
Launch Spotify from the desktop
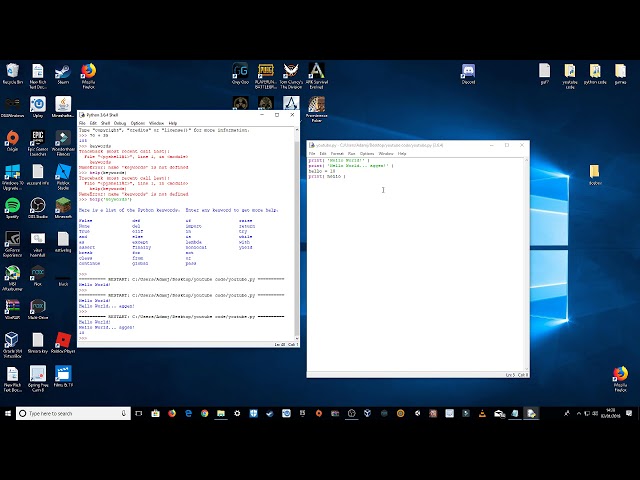pyautogui.click(x=13, y=208)
